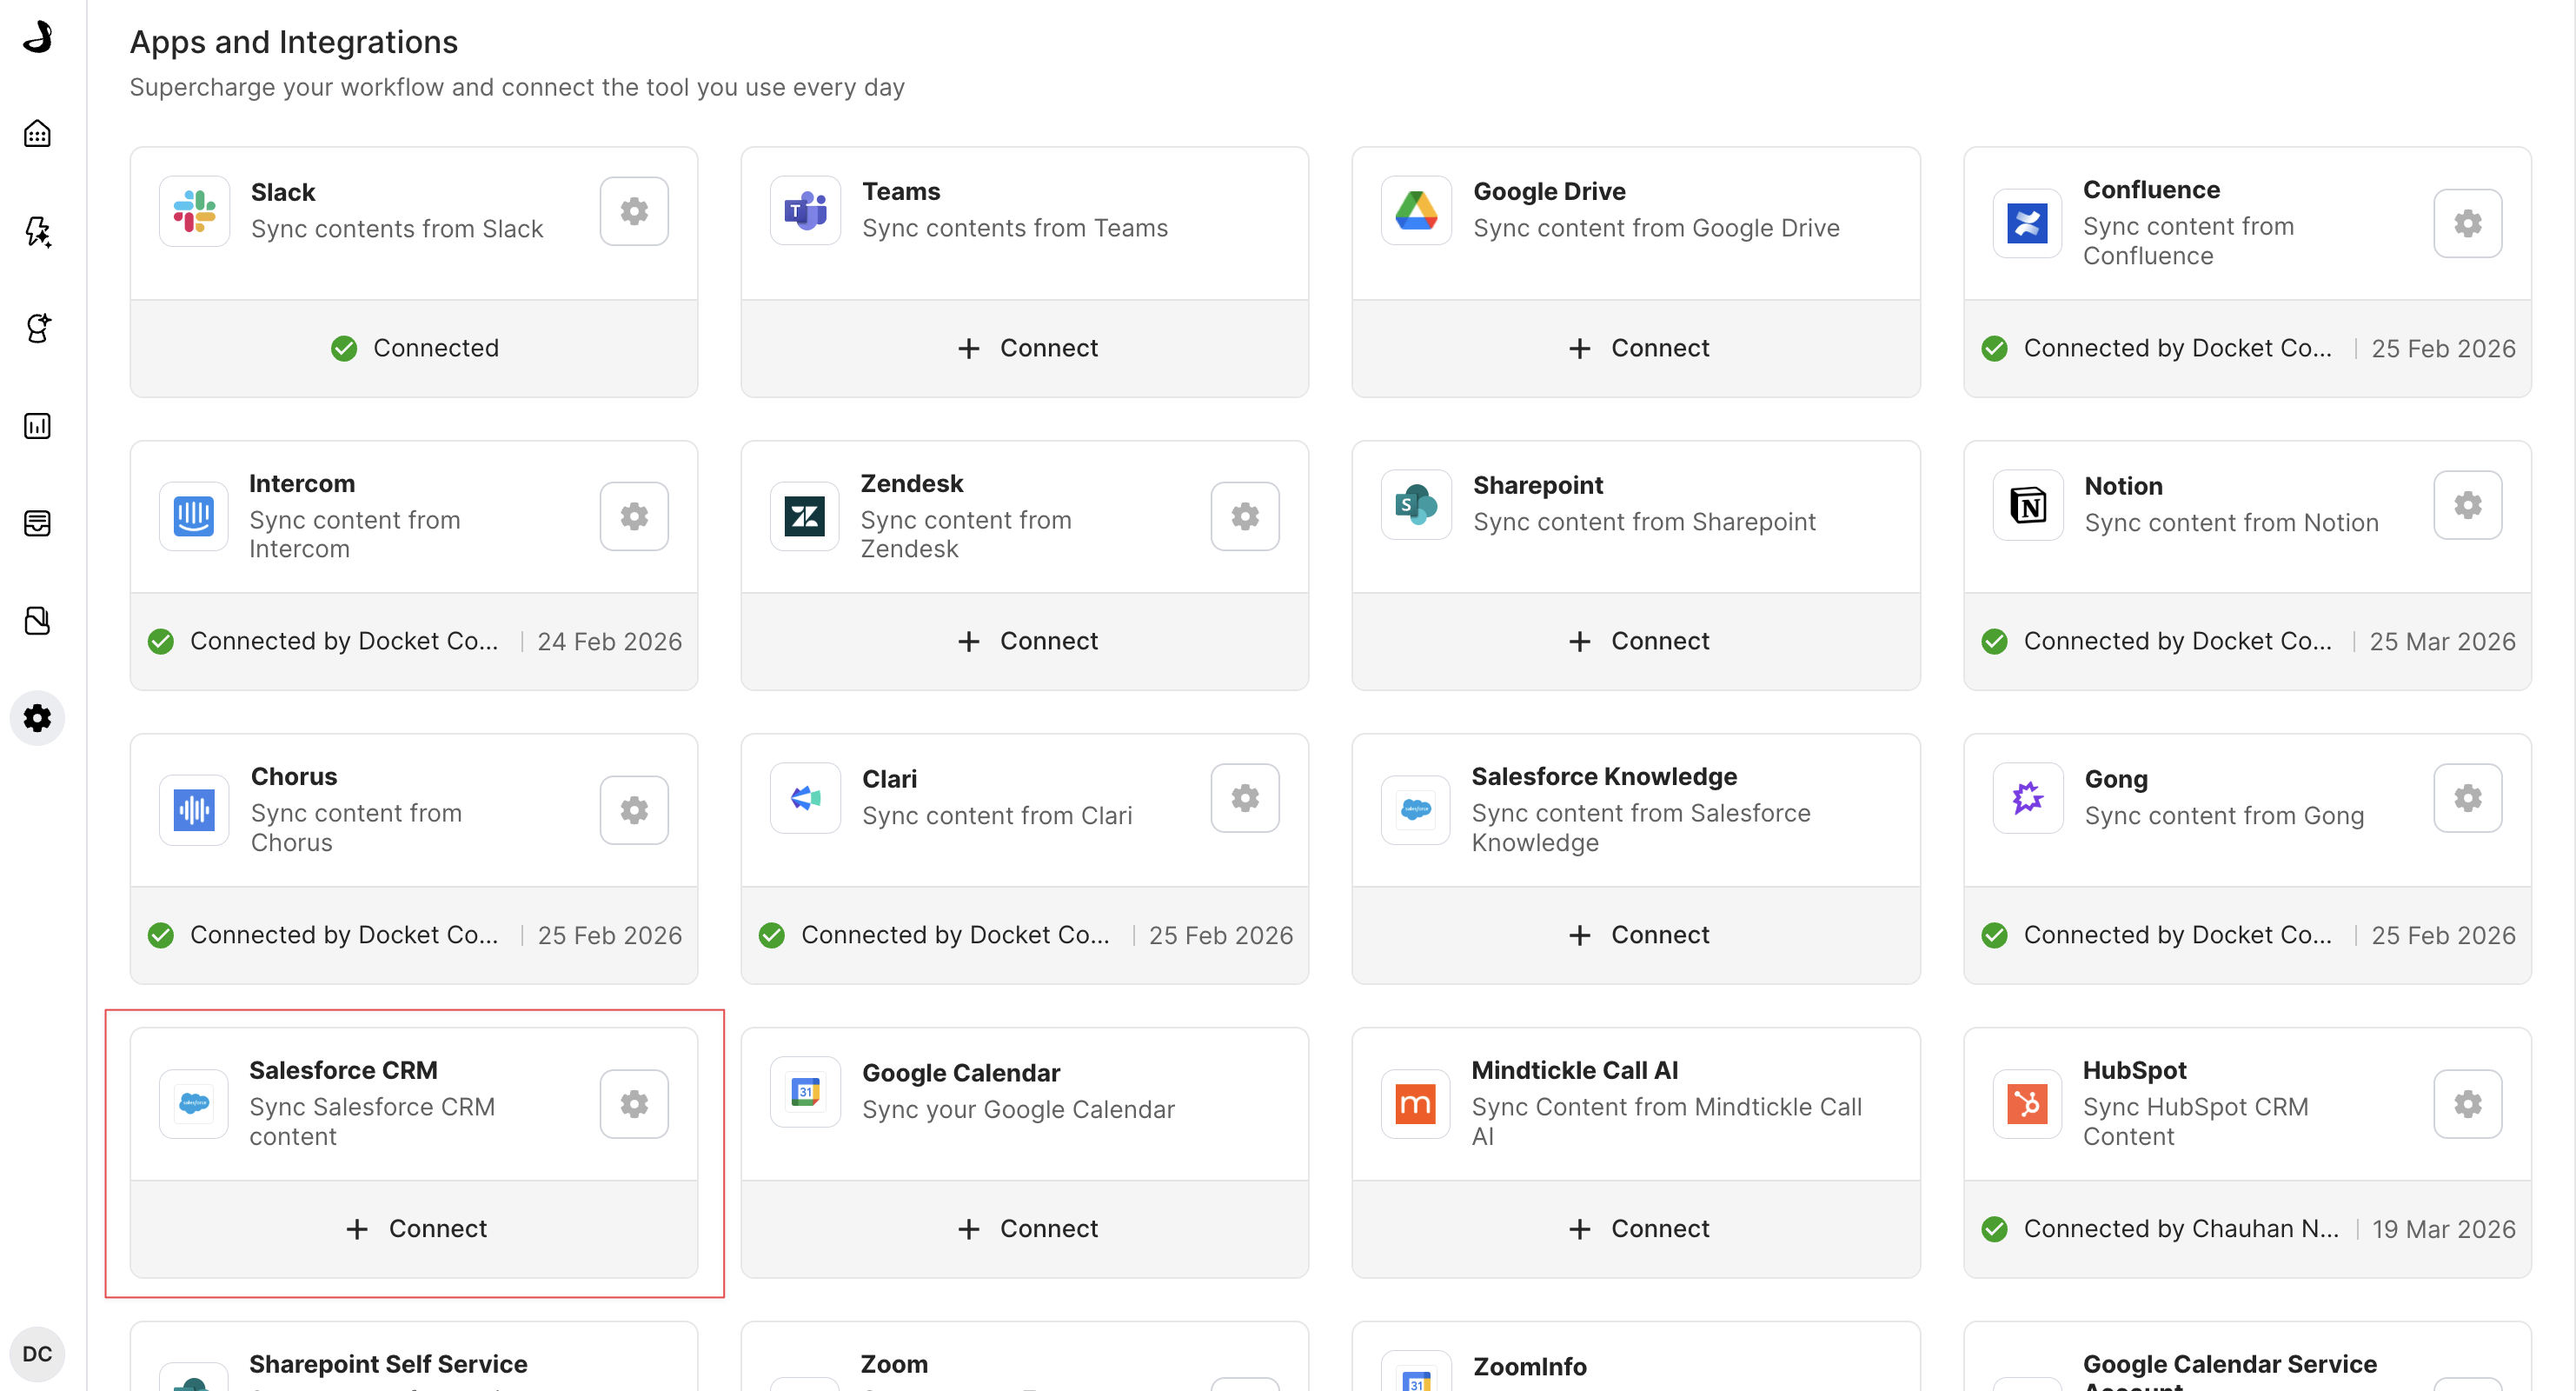Click the Sync content from Google Drive description
Screen dimensions: 2576x1391
point(1656,228)
